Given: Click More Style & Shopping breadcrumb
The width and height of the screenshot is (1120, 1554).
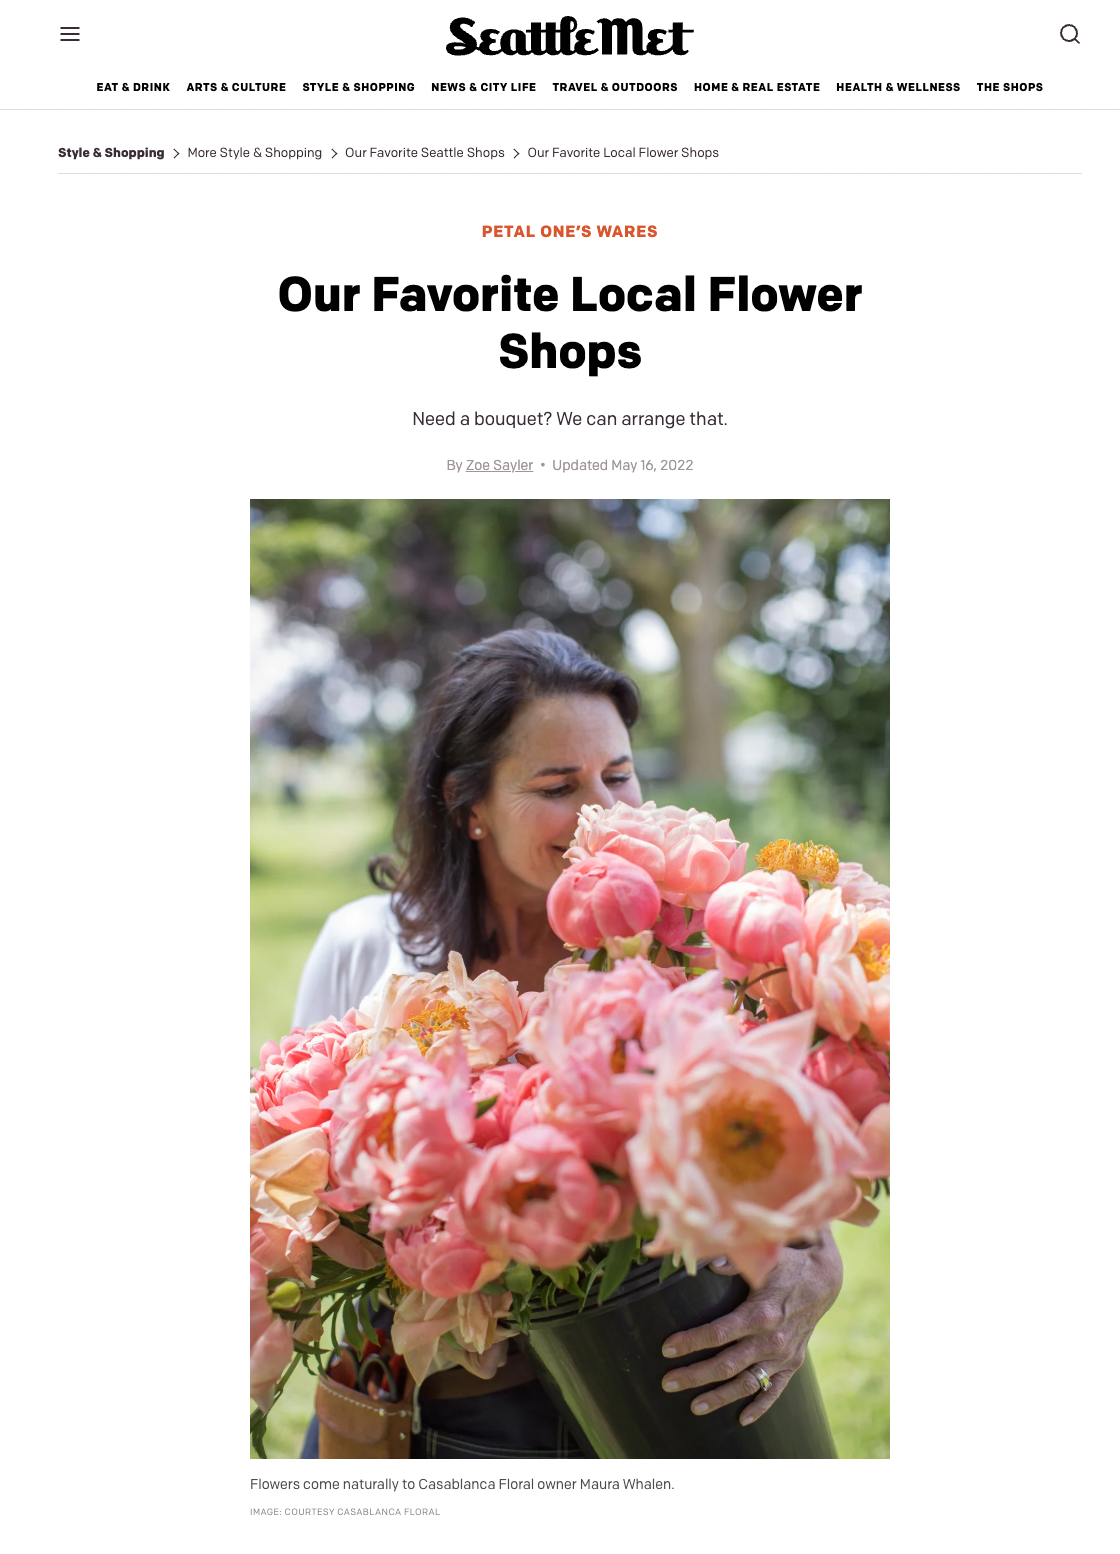Looking at the screenshot, I should [x=255, y=153].
